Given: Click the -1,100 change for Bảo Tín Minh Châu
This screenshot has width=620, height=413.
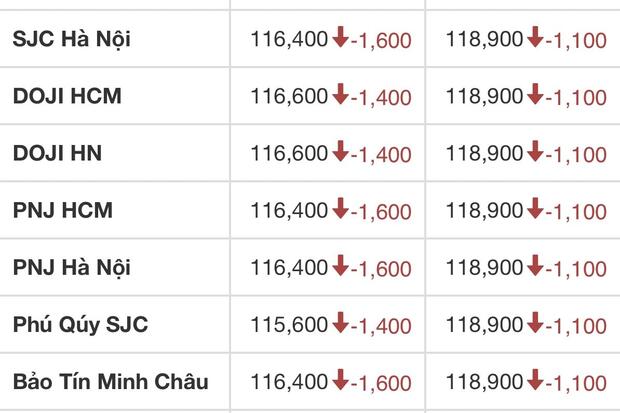Looking at the screenshot, I should point(576,383).
